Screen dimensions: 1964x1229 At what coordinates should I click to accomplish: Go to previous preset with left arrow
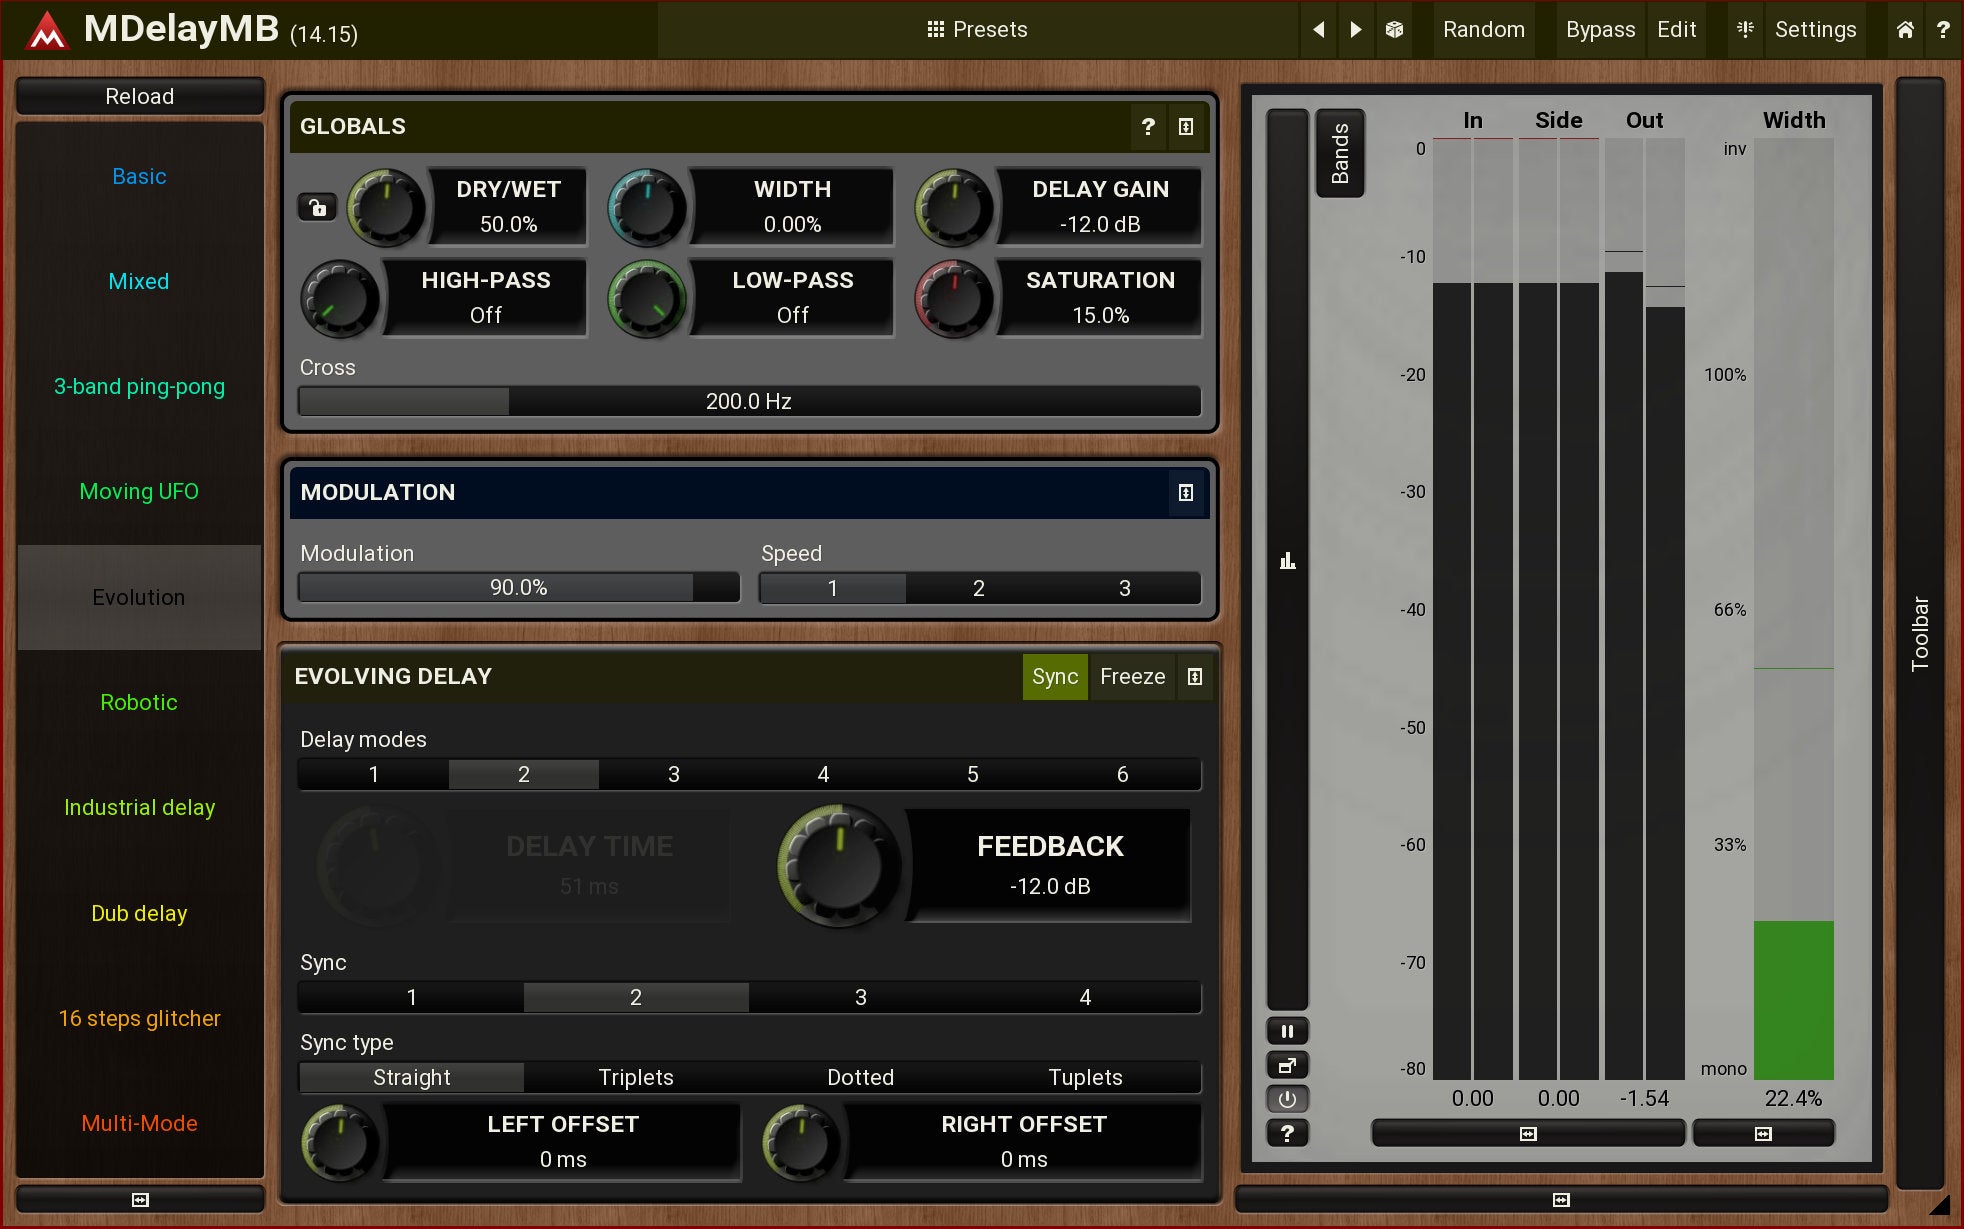(1319, 29)
